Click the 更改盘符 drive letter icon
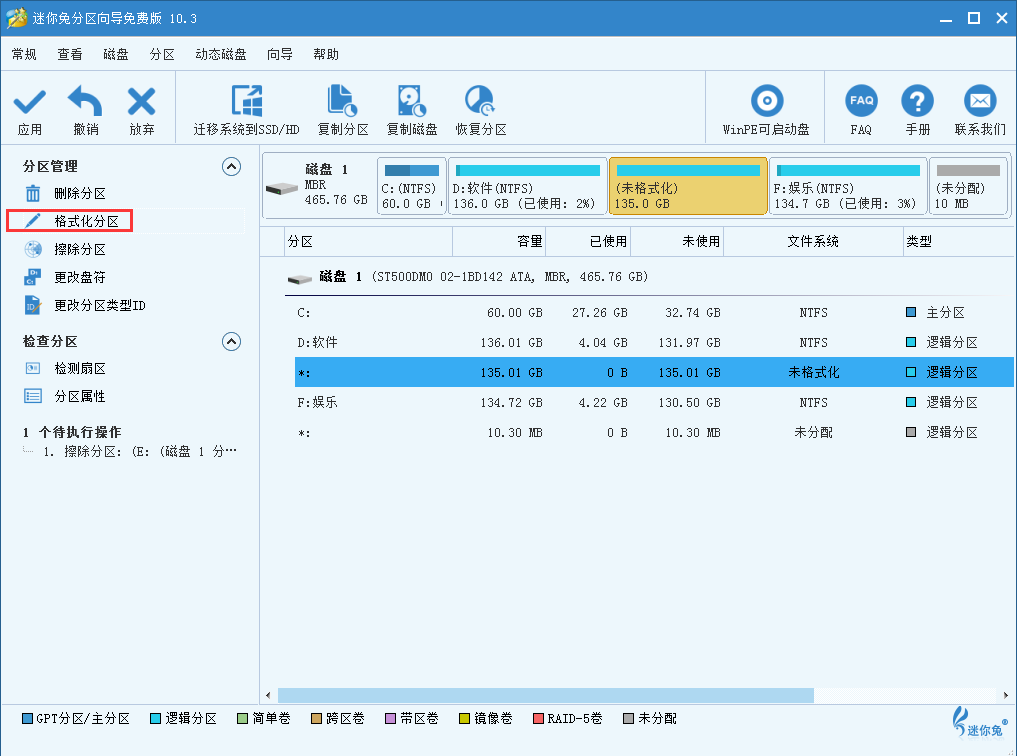1017x756 pixels. (32, 277)
